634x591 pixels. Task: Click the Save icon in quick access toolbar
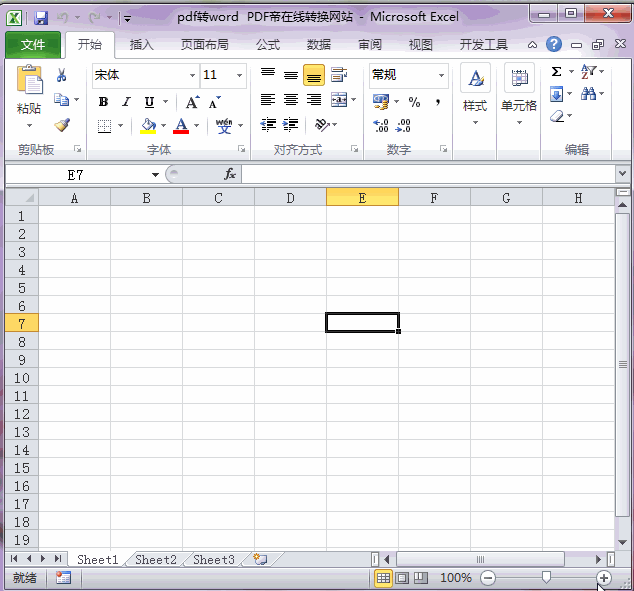(x=41, y=18)
